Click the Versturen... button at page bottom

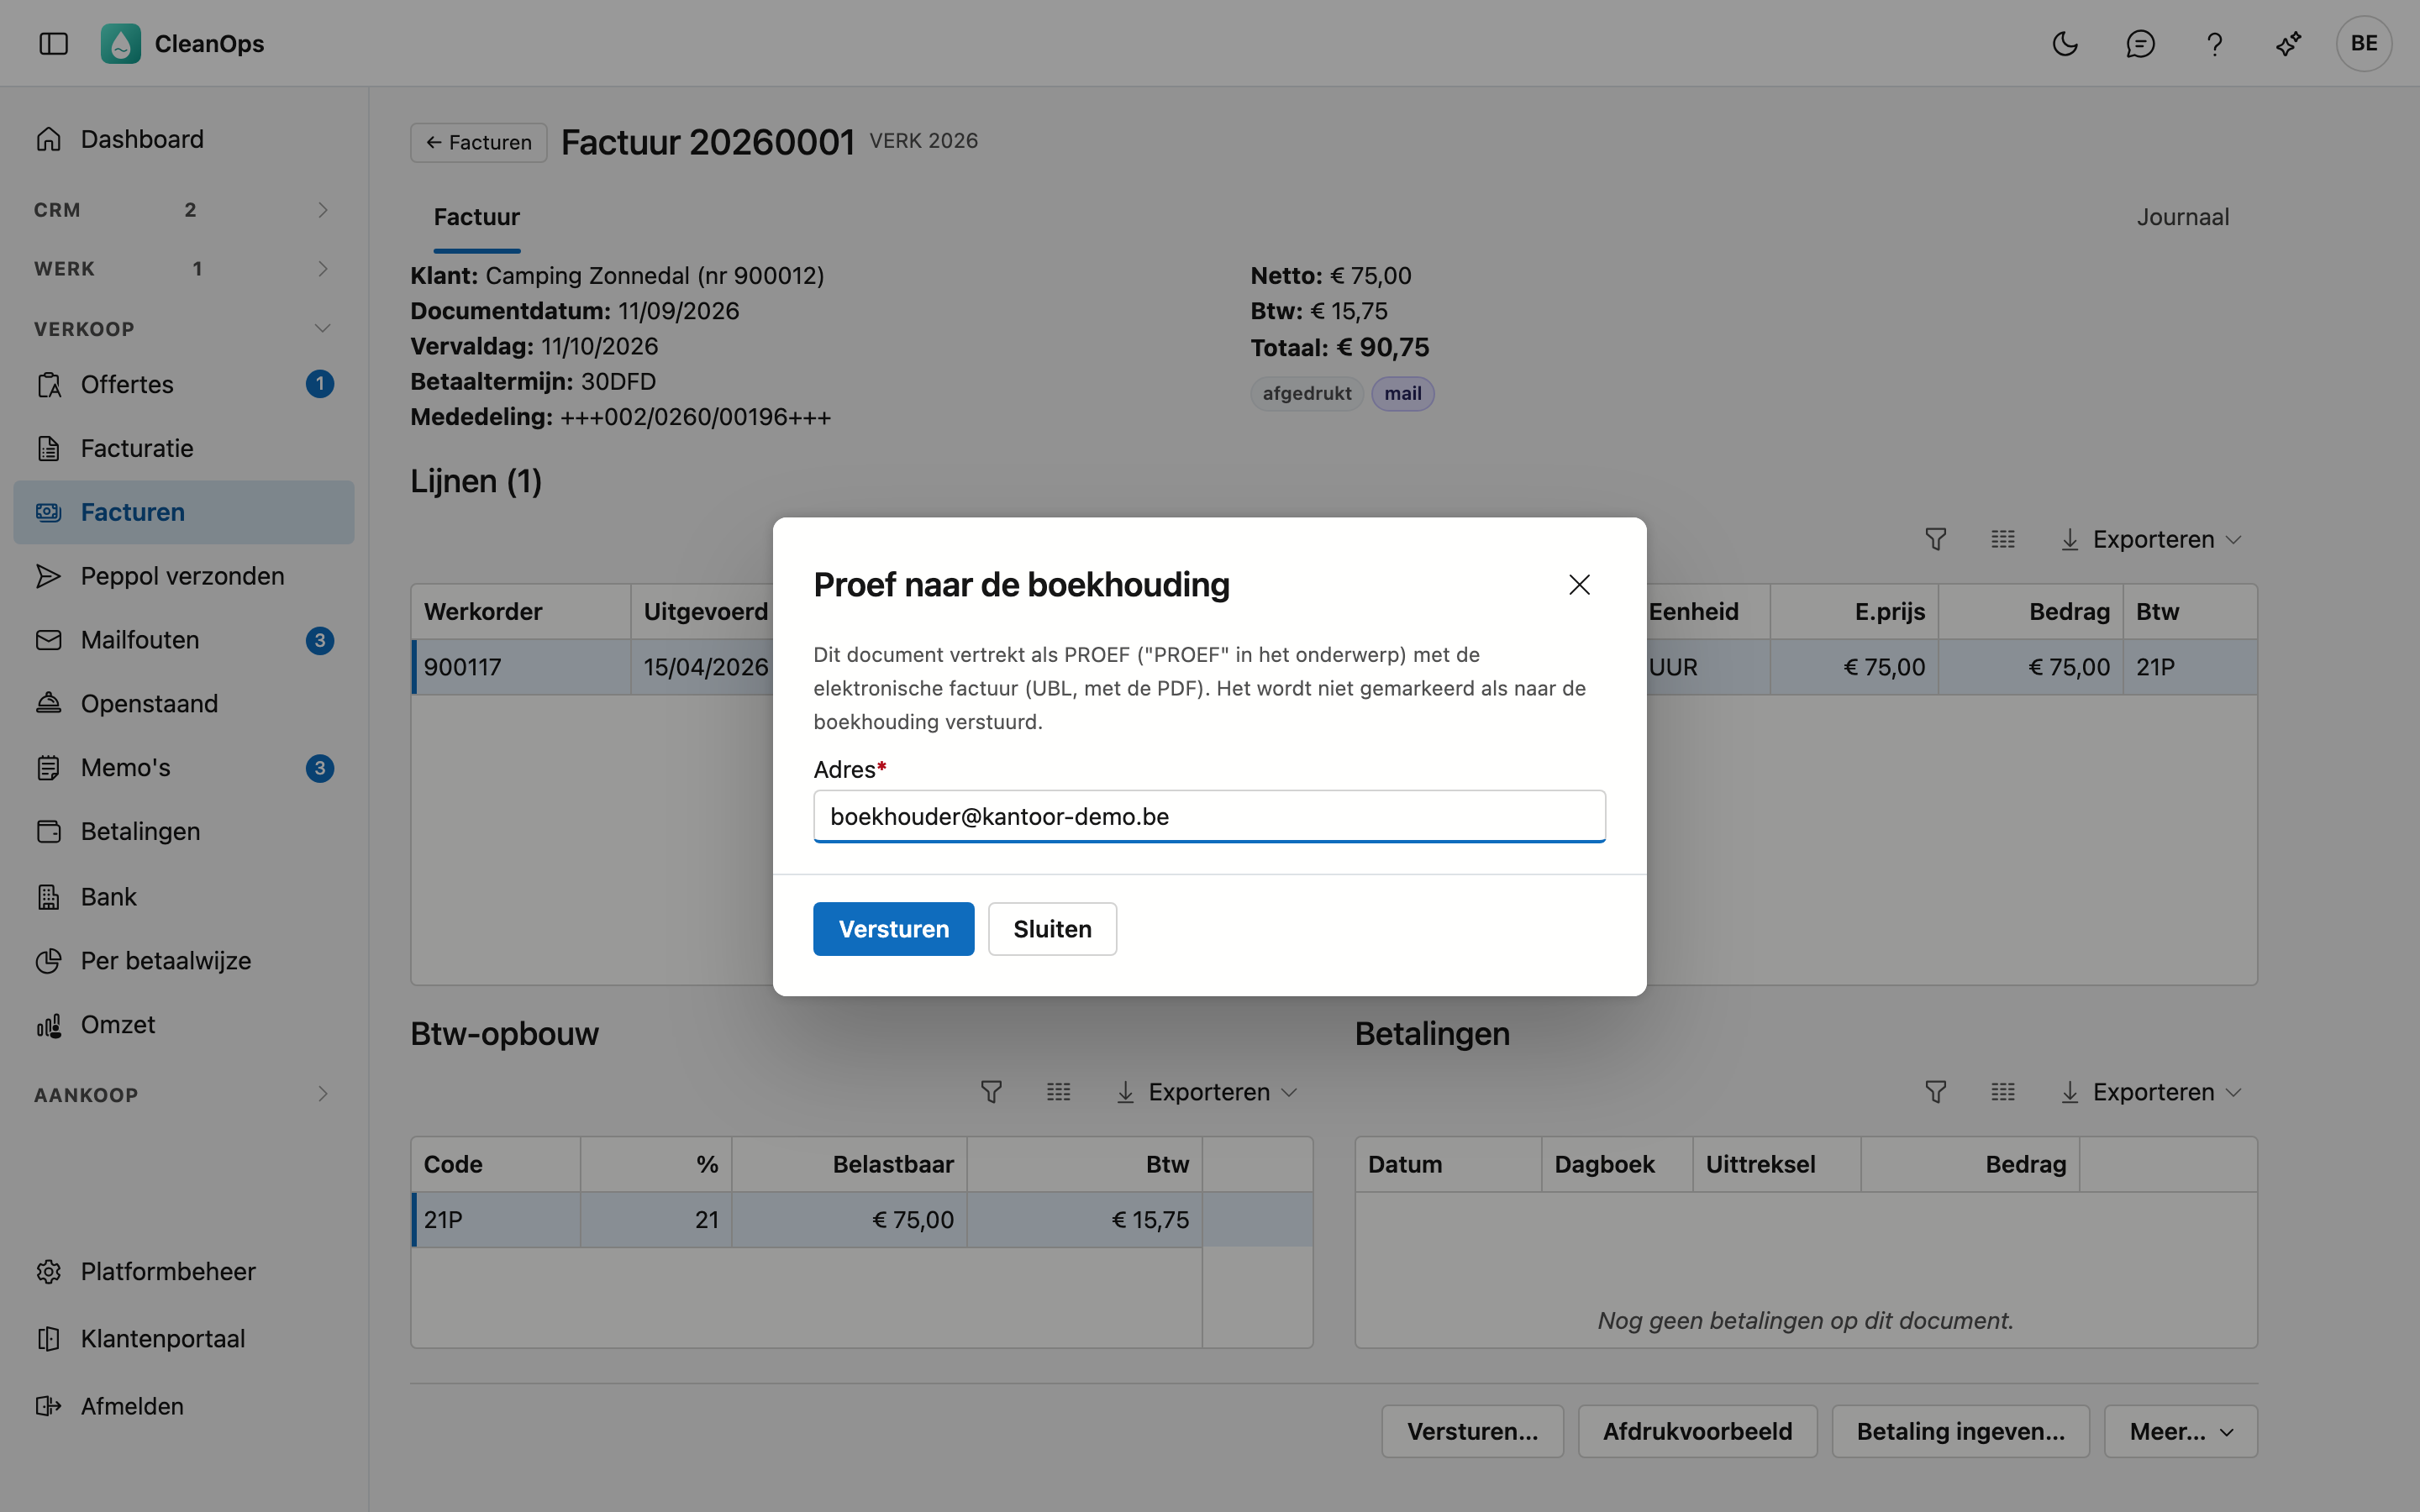click(x=1472, y=1432)
